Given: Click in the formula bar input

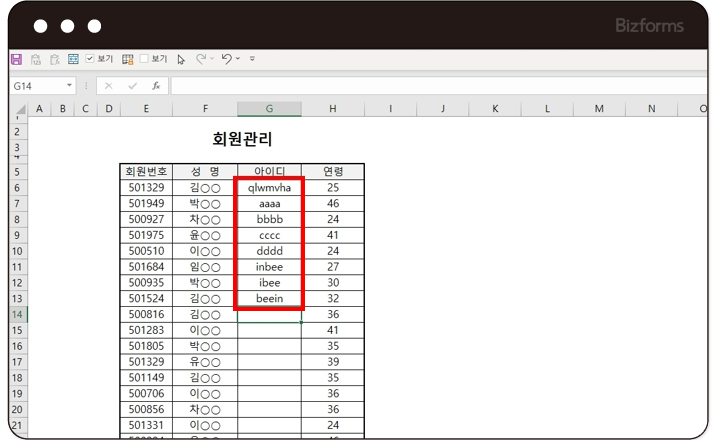Looking at the screenshot, I should pos(430,86).
